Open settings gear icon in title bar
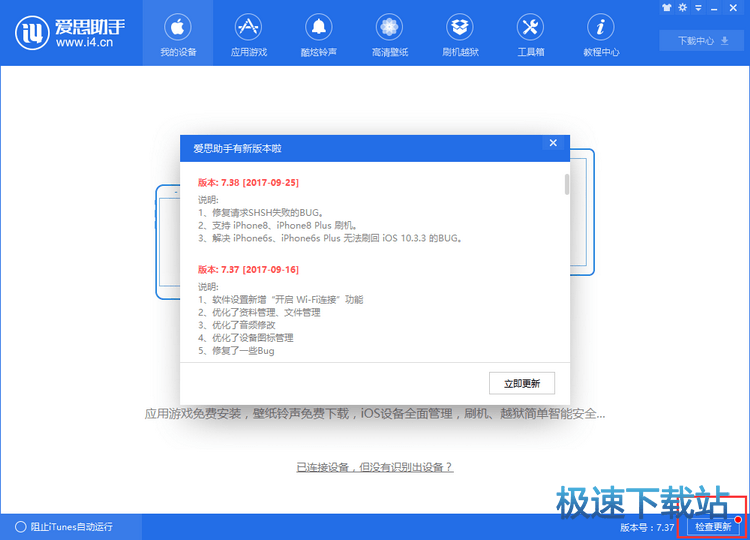The width and height of the screenshot is (750, 540). [x=683, y=8]
